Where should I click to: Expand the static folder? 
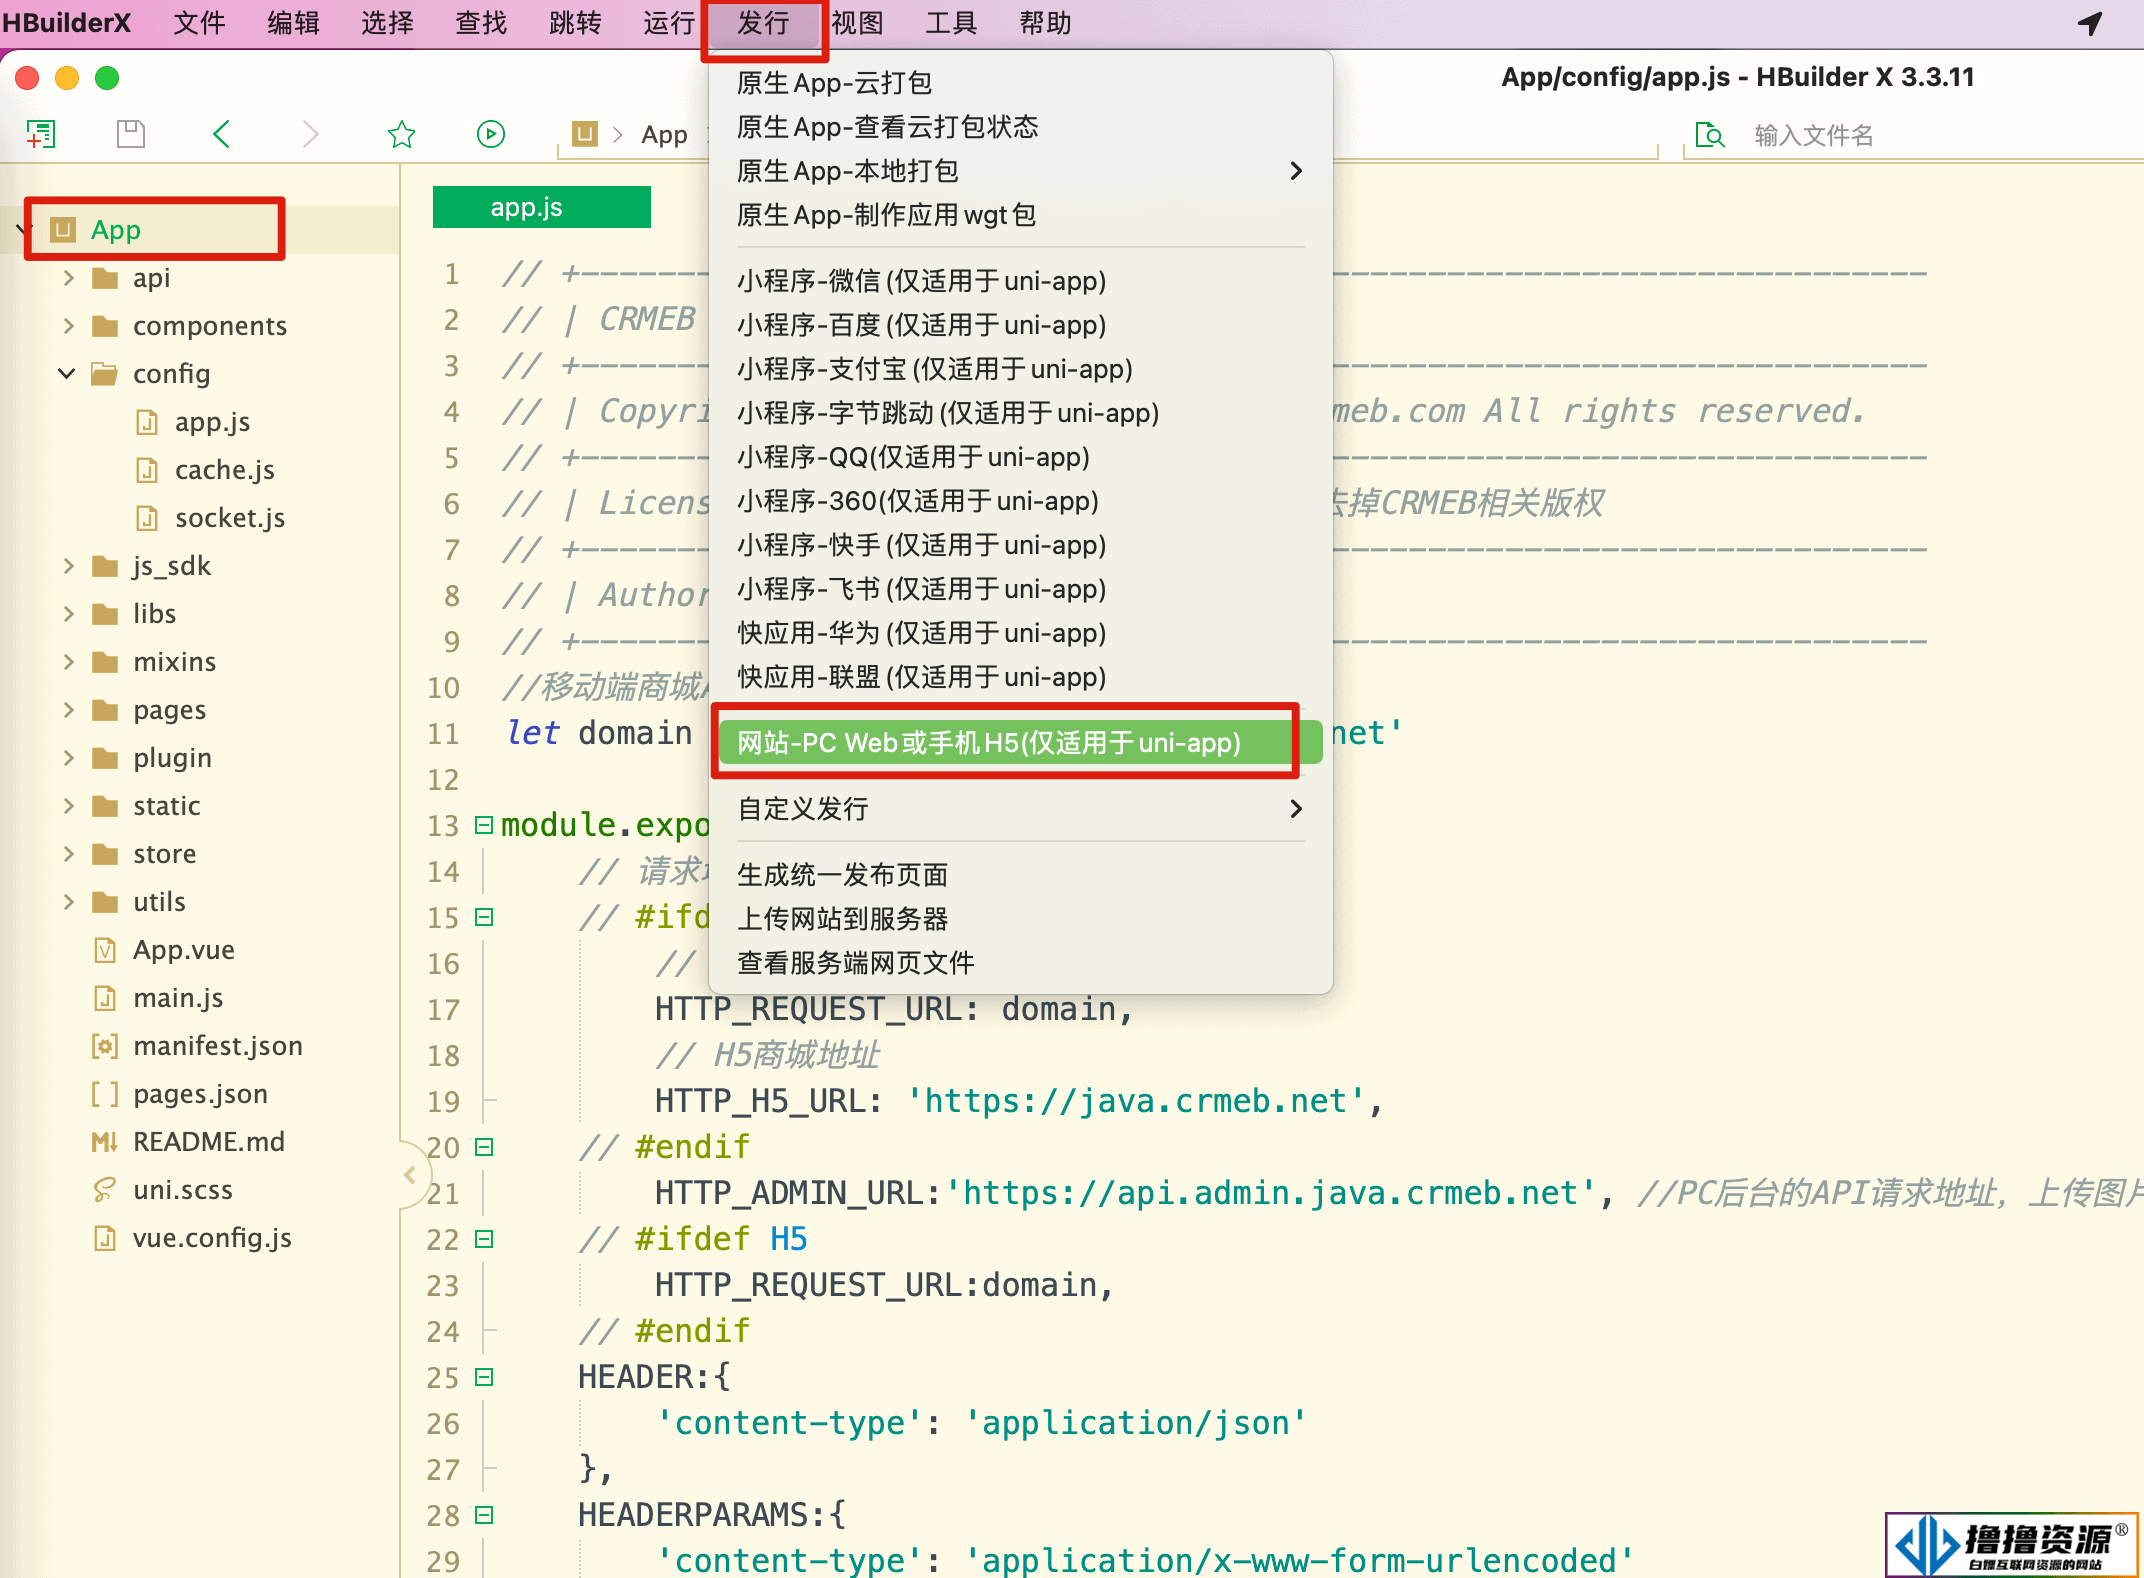(x=68, y=806)
